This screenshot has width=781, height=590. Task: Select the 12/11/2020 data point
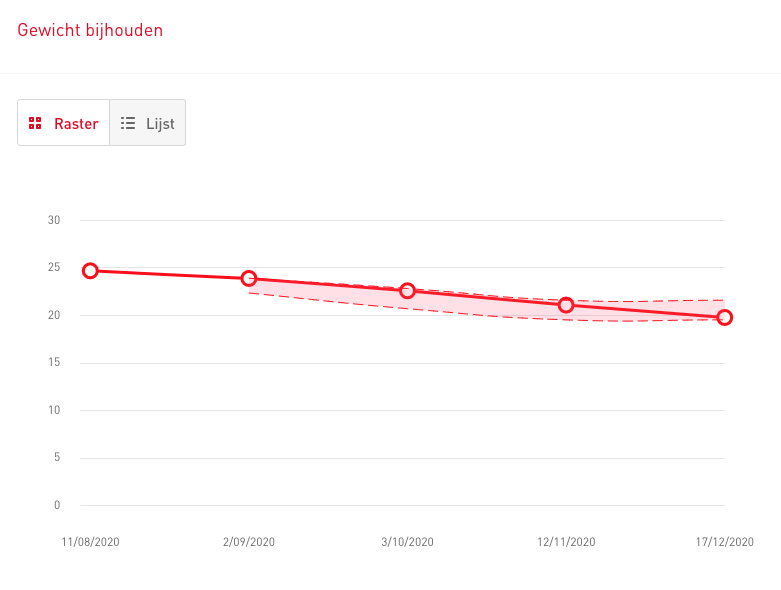(x=566, y=305)
